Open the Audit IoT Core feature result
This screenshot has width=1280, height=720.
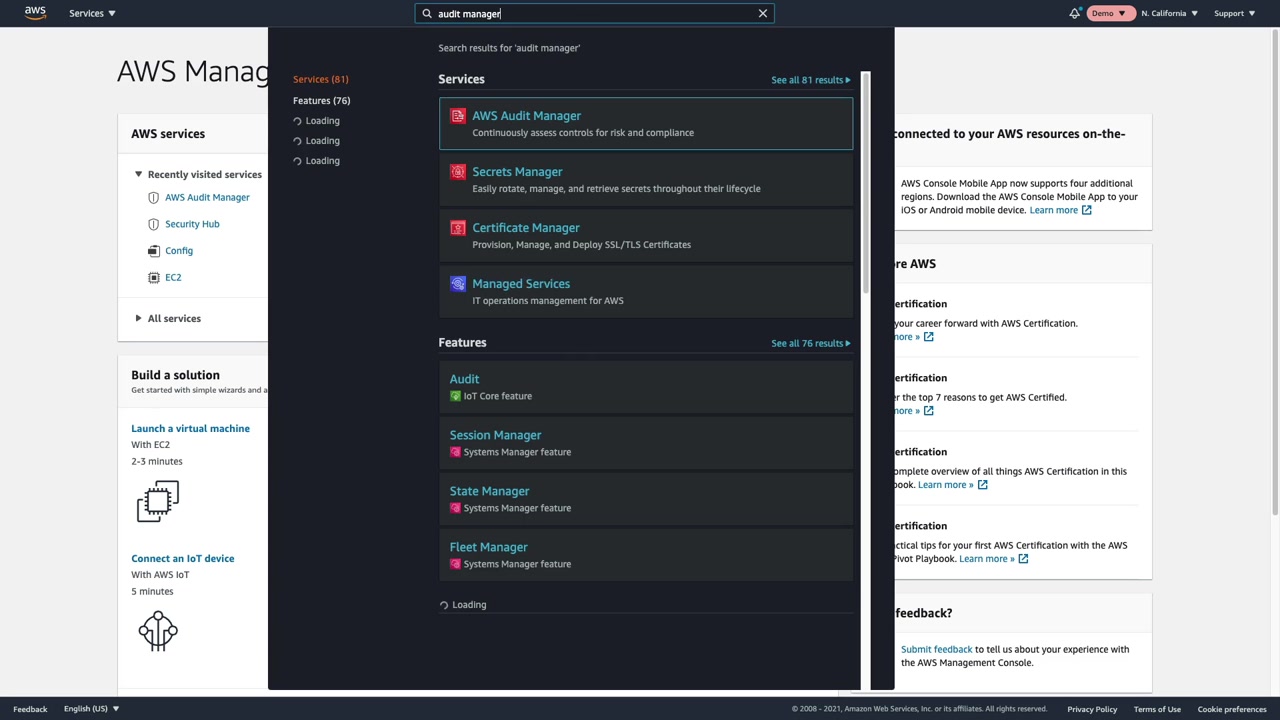click(646, 387)
